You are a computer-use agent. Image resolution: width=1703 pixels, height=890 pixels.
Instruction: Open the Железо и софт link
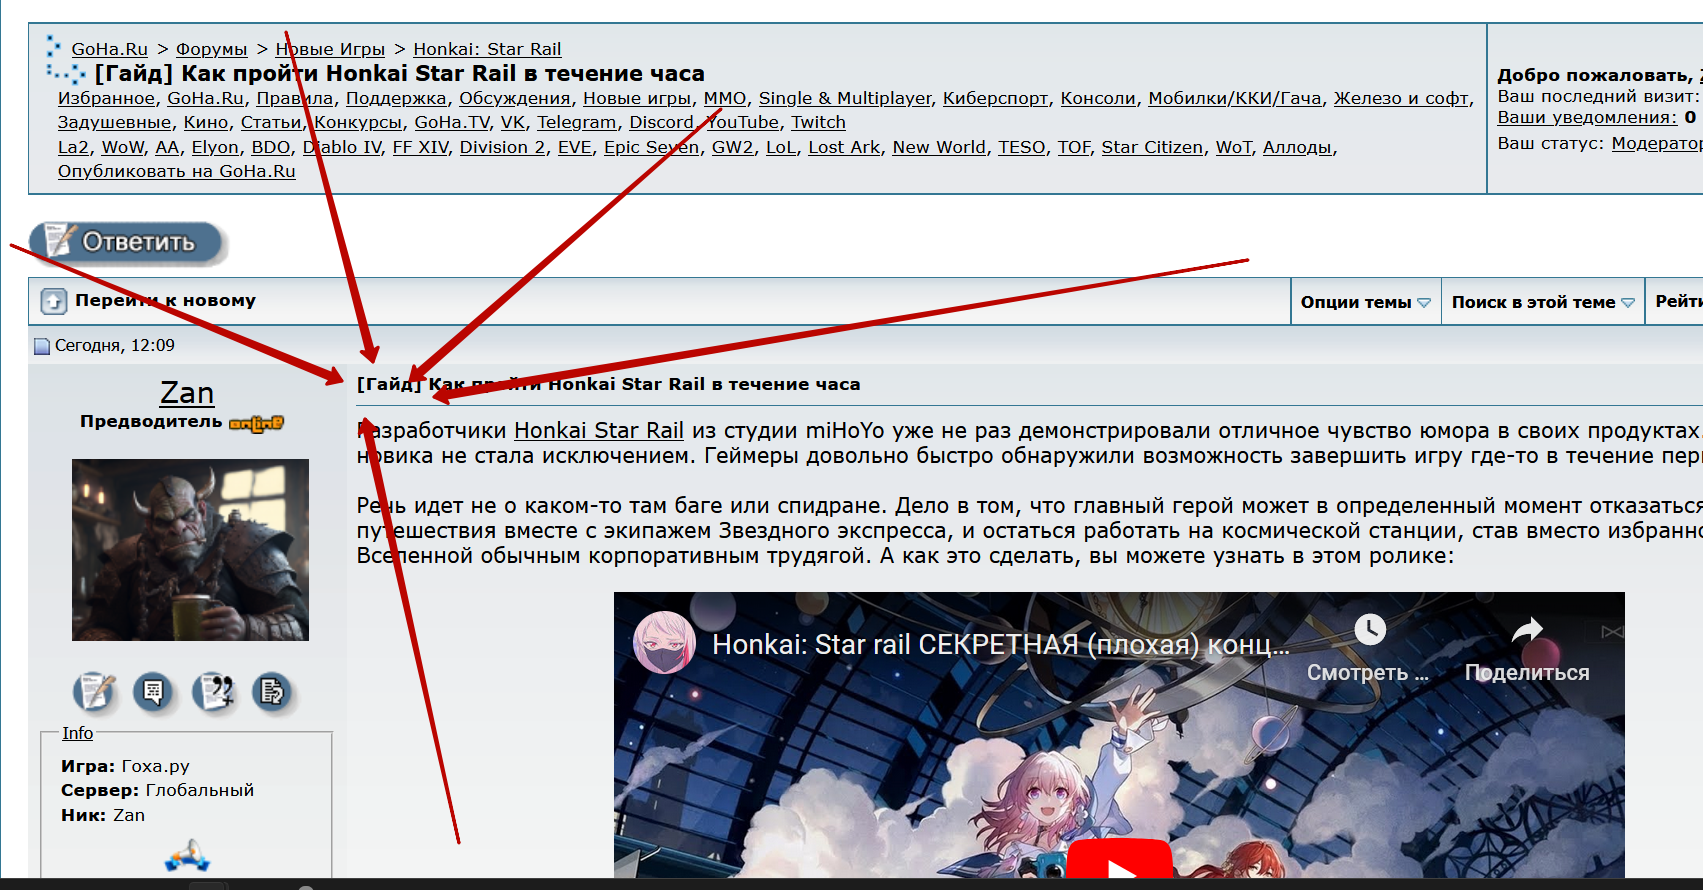[x=1401, y=98]
